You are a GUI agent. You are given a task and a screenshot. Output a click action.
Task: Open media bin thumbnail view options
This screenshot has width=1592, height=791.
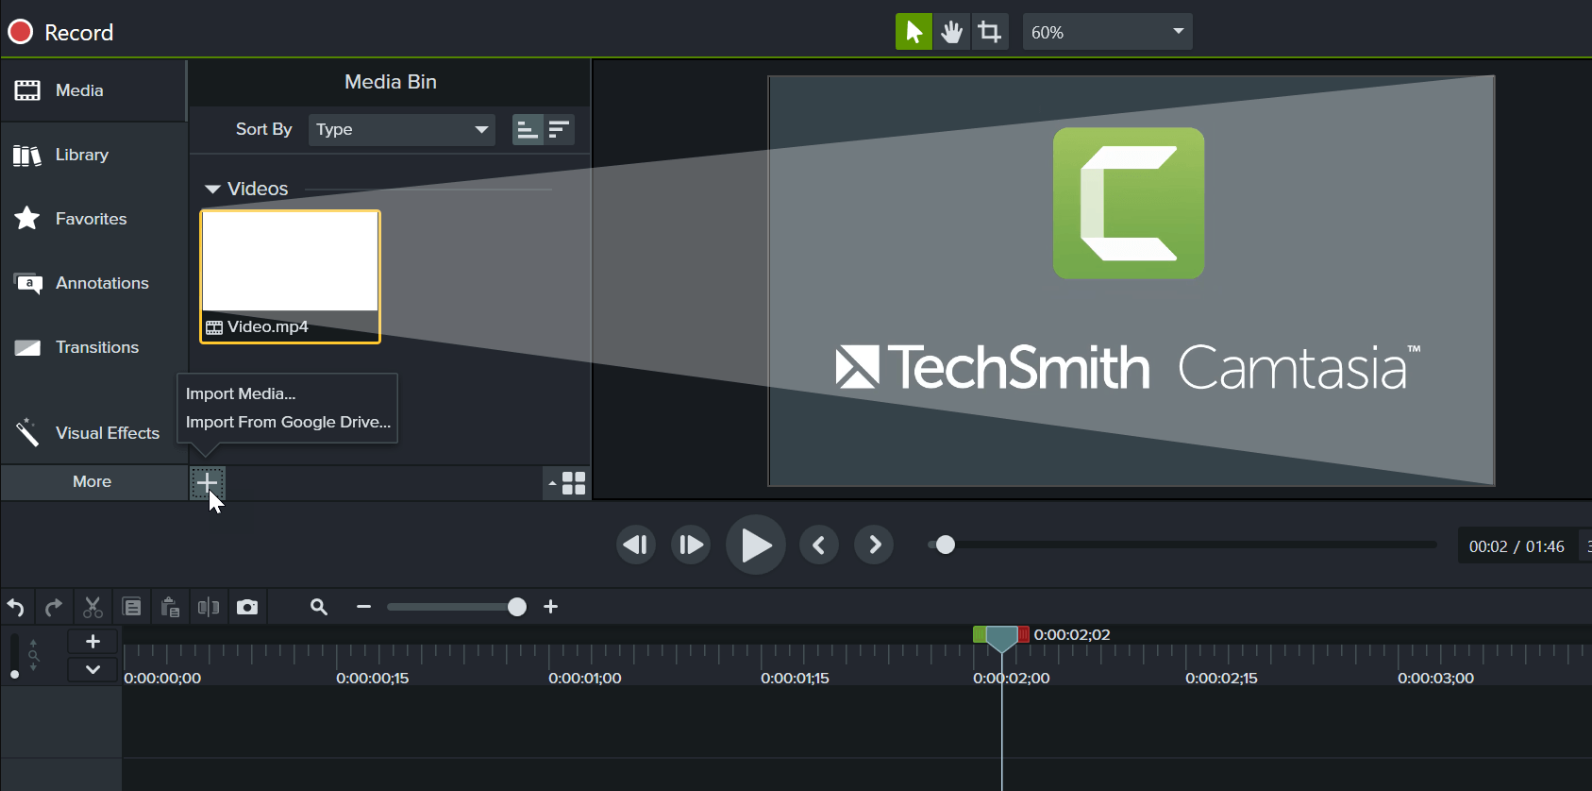(x=567, y=483)
